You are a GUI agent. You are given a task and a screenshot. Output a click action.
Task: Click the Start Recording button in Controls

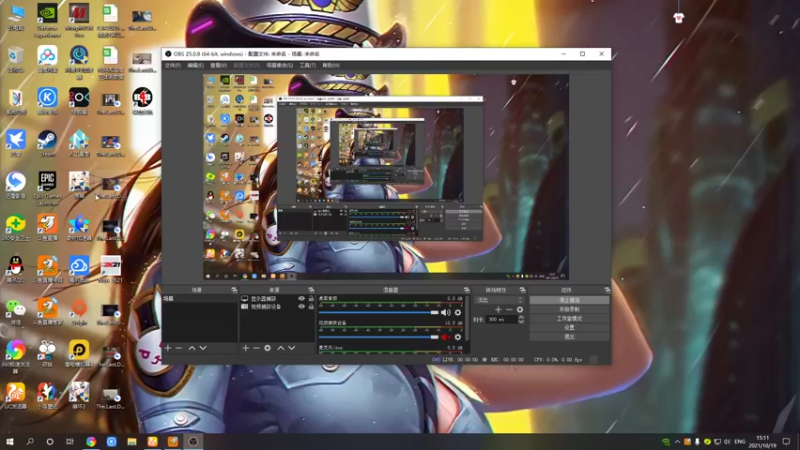point(569,309)
